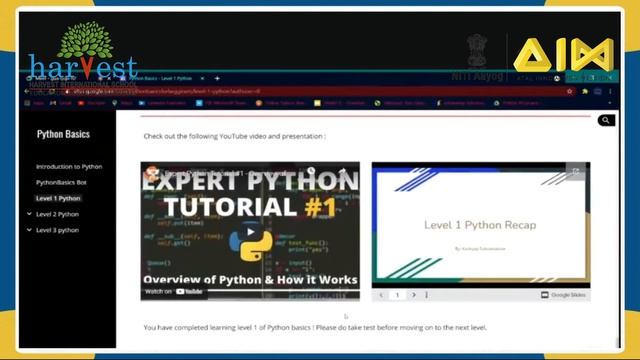Open Level 2 Python page
This screenshot has height=360, width=640.
click(x=57, y=214)
